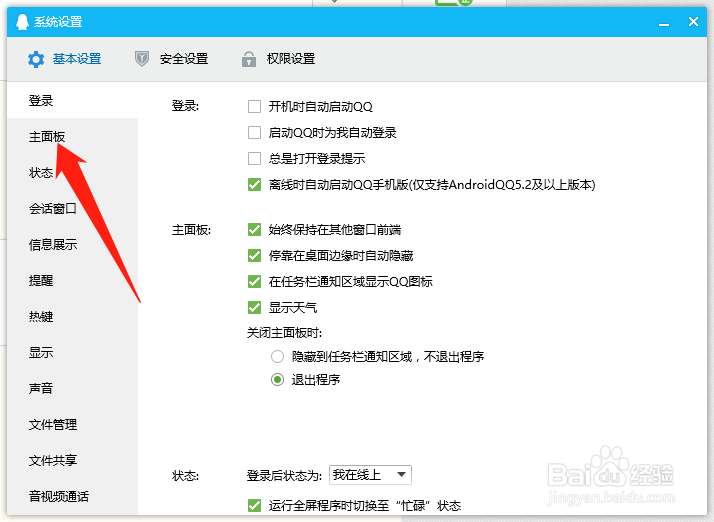Select 显示 in the sidebar
This screenshot has width=714, height=522.
(72, 352)
